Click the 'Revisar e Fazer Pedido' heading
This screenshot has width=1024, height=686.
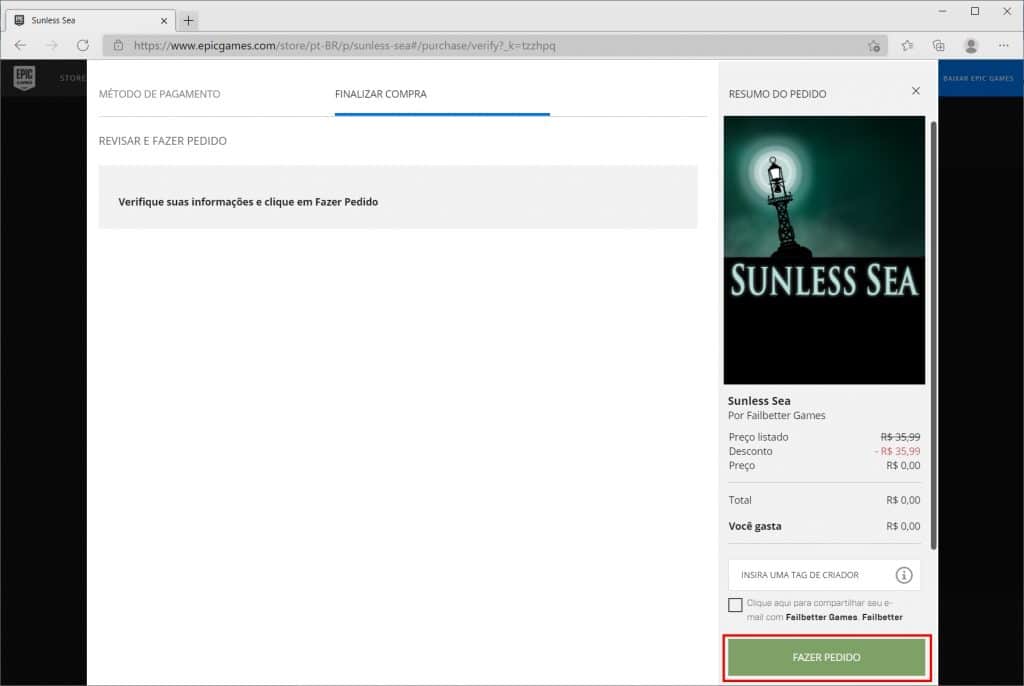click(163, 141)
